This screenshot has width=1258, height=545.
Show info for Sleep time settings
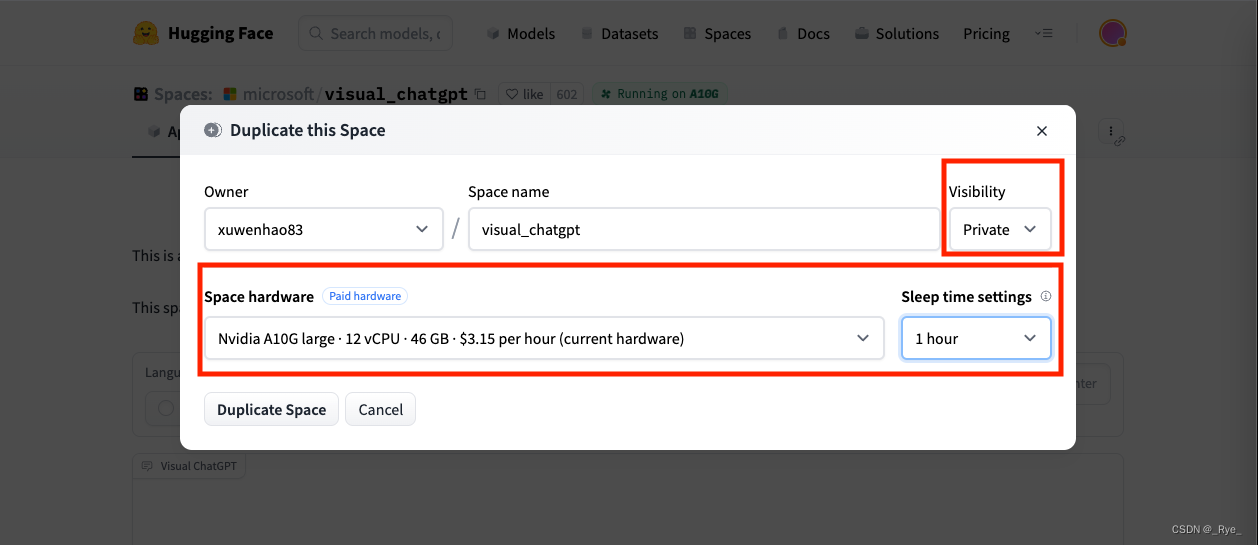pyautogui.click(x=1046, y=297)
